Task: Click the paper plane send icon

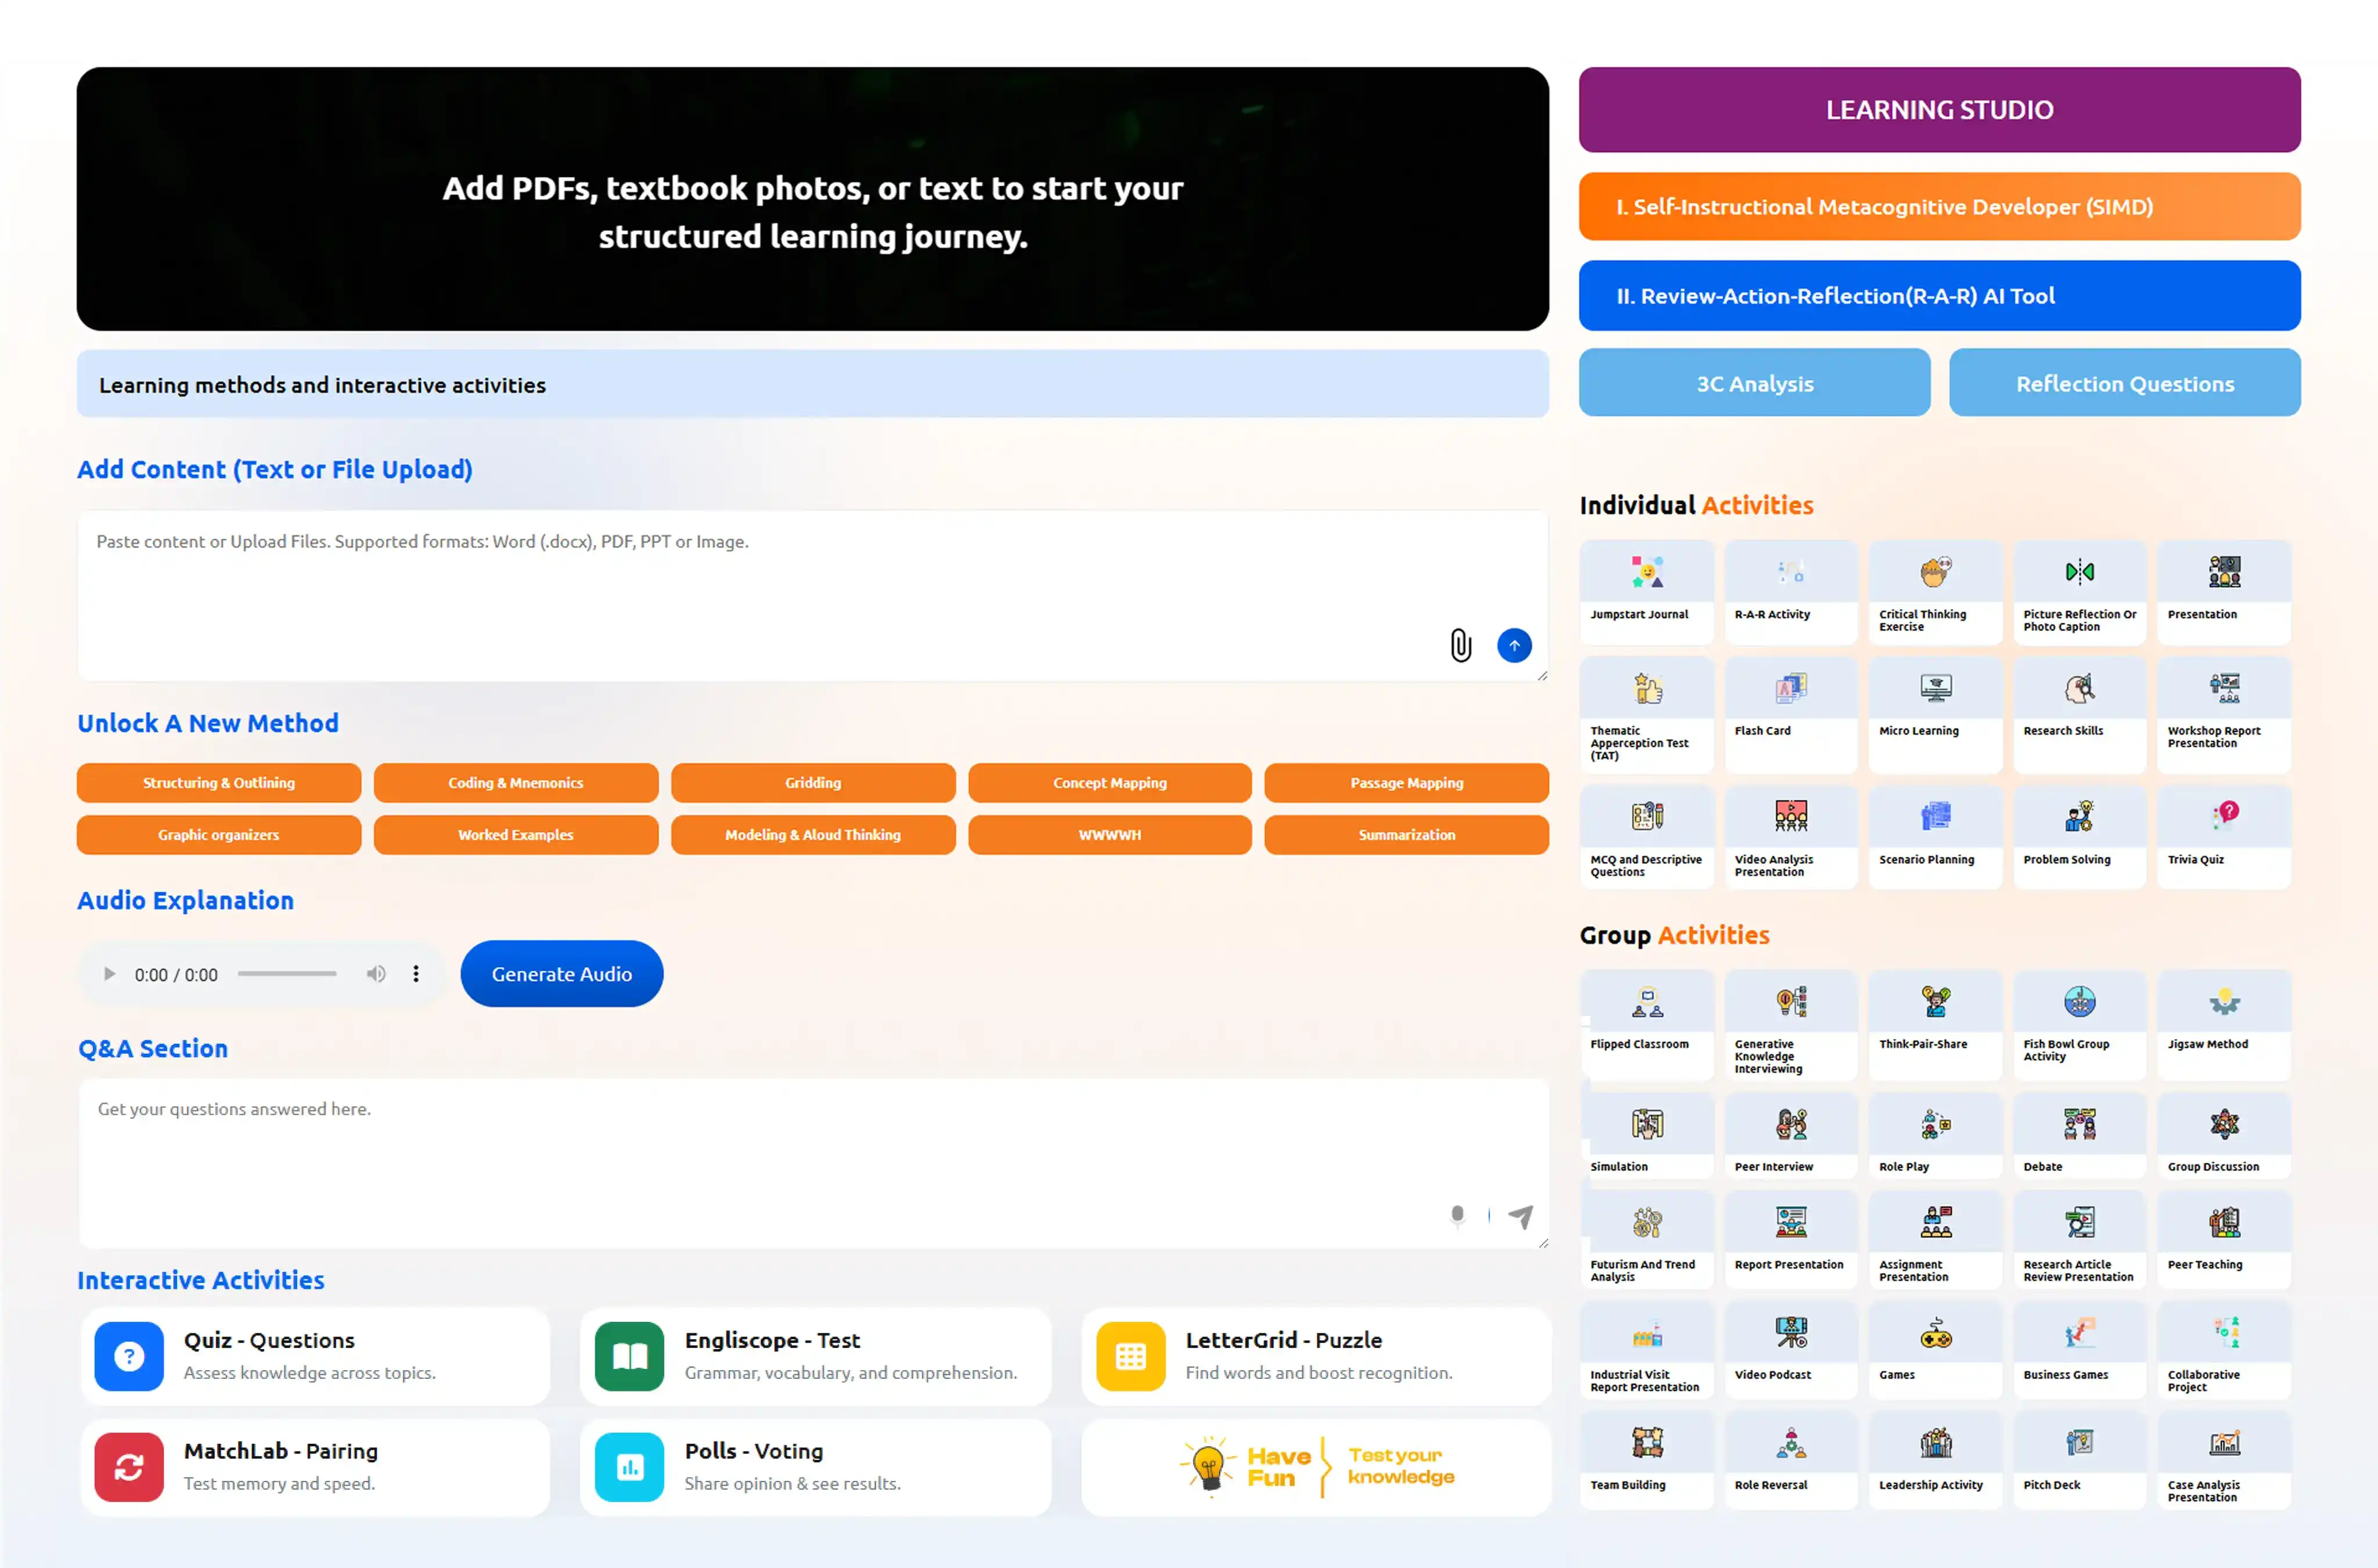Action: pos(1520,1216)
